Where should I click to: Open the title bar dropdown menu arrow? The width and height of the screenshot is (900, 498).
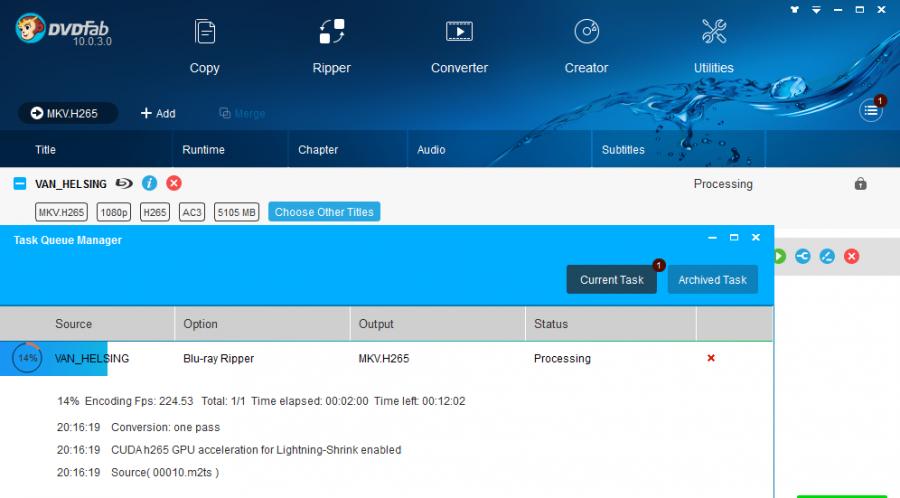coord(816,10)
